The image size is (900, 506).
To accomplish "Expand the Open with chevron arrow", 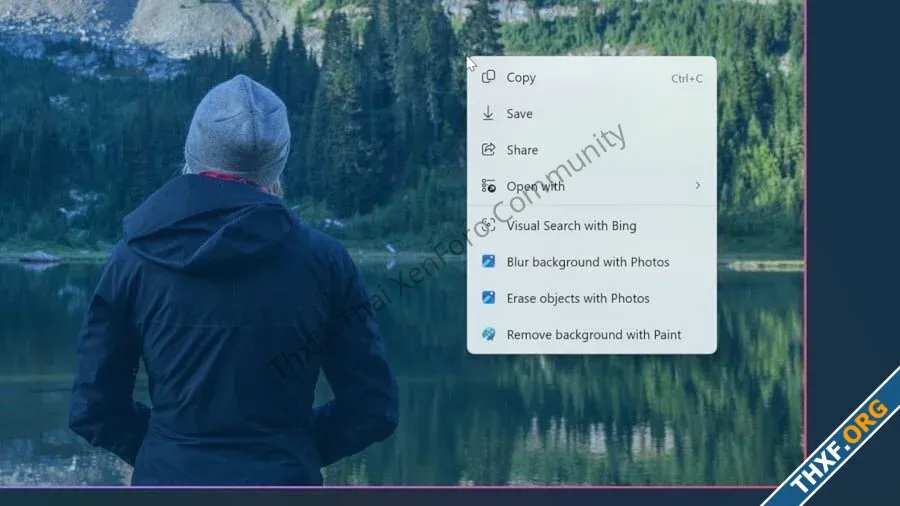I will (x=698, y=185).
